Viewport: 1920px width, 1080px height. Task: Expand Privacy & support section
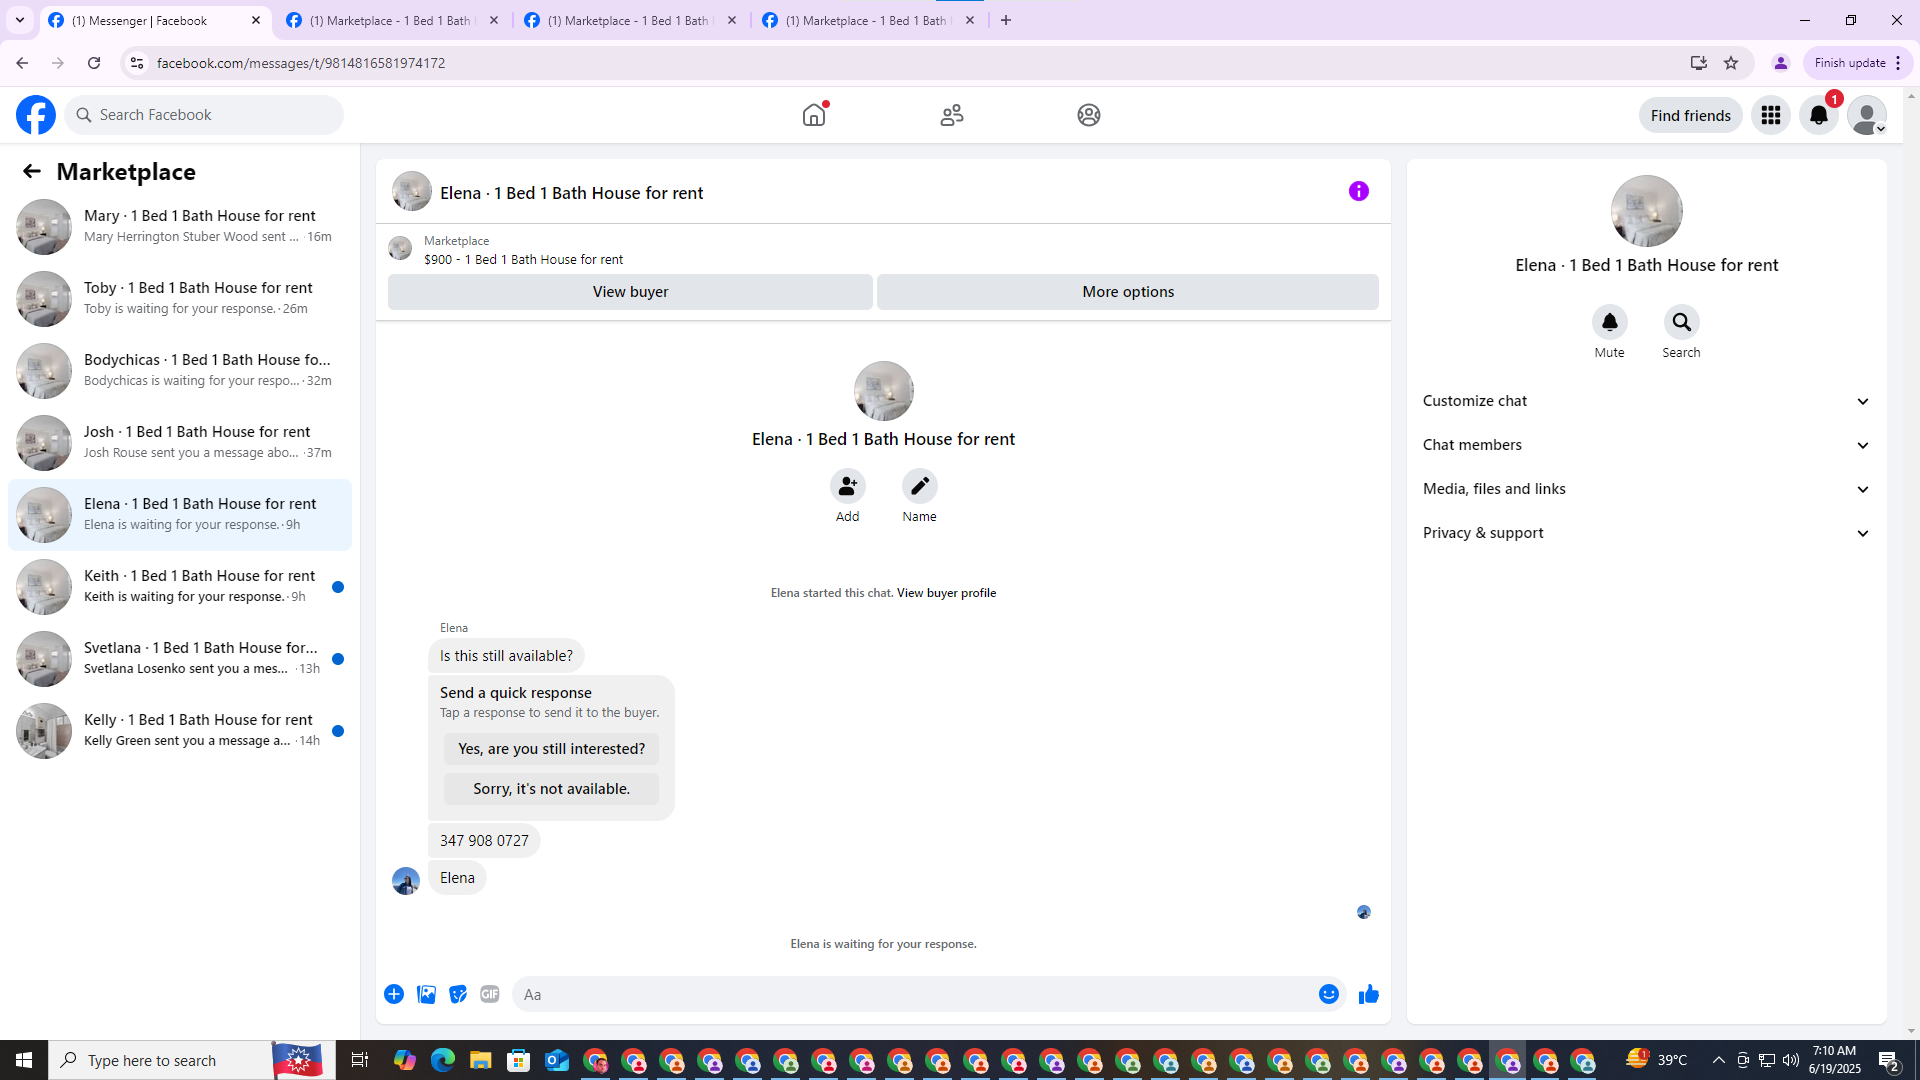pyautogui.click(x=1646, y=533)
